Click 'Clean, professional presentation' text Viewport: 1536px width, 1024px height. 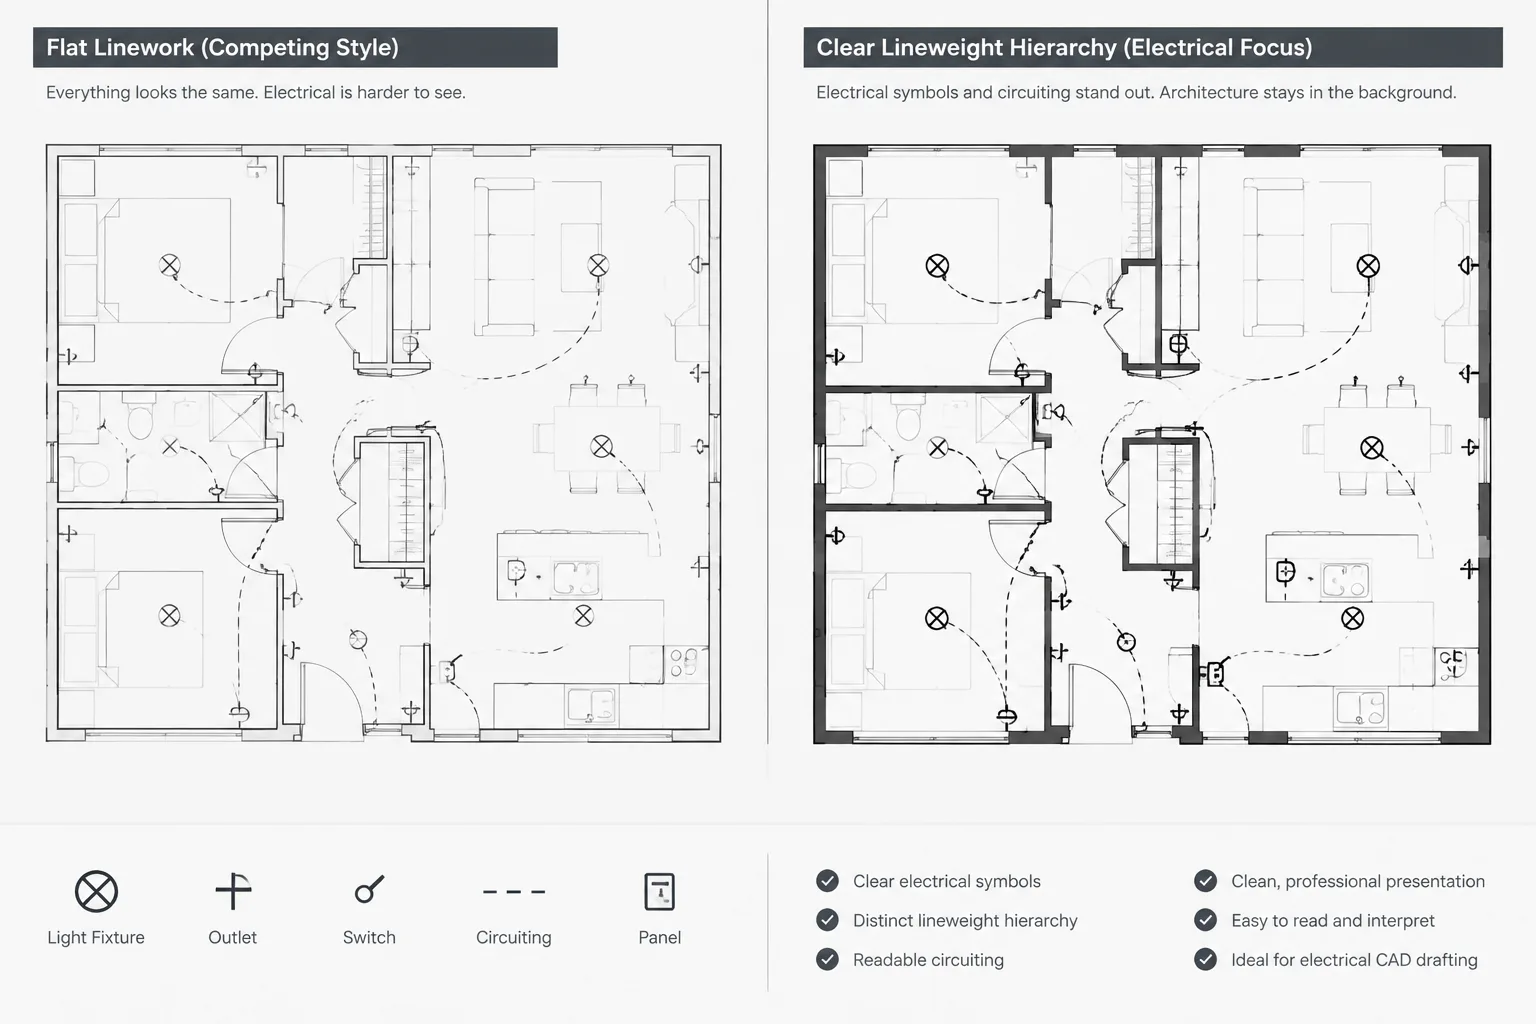coord(1358,881)
